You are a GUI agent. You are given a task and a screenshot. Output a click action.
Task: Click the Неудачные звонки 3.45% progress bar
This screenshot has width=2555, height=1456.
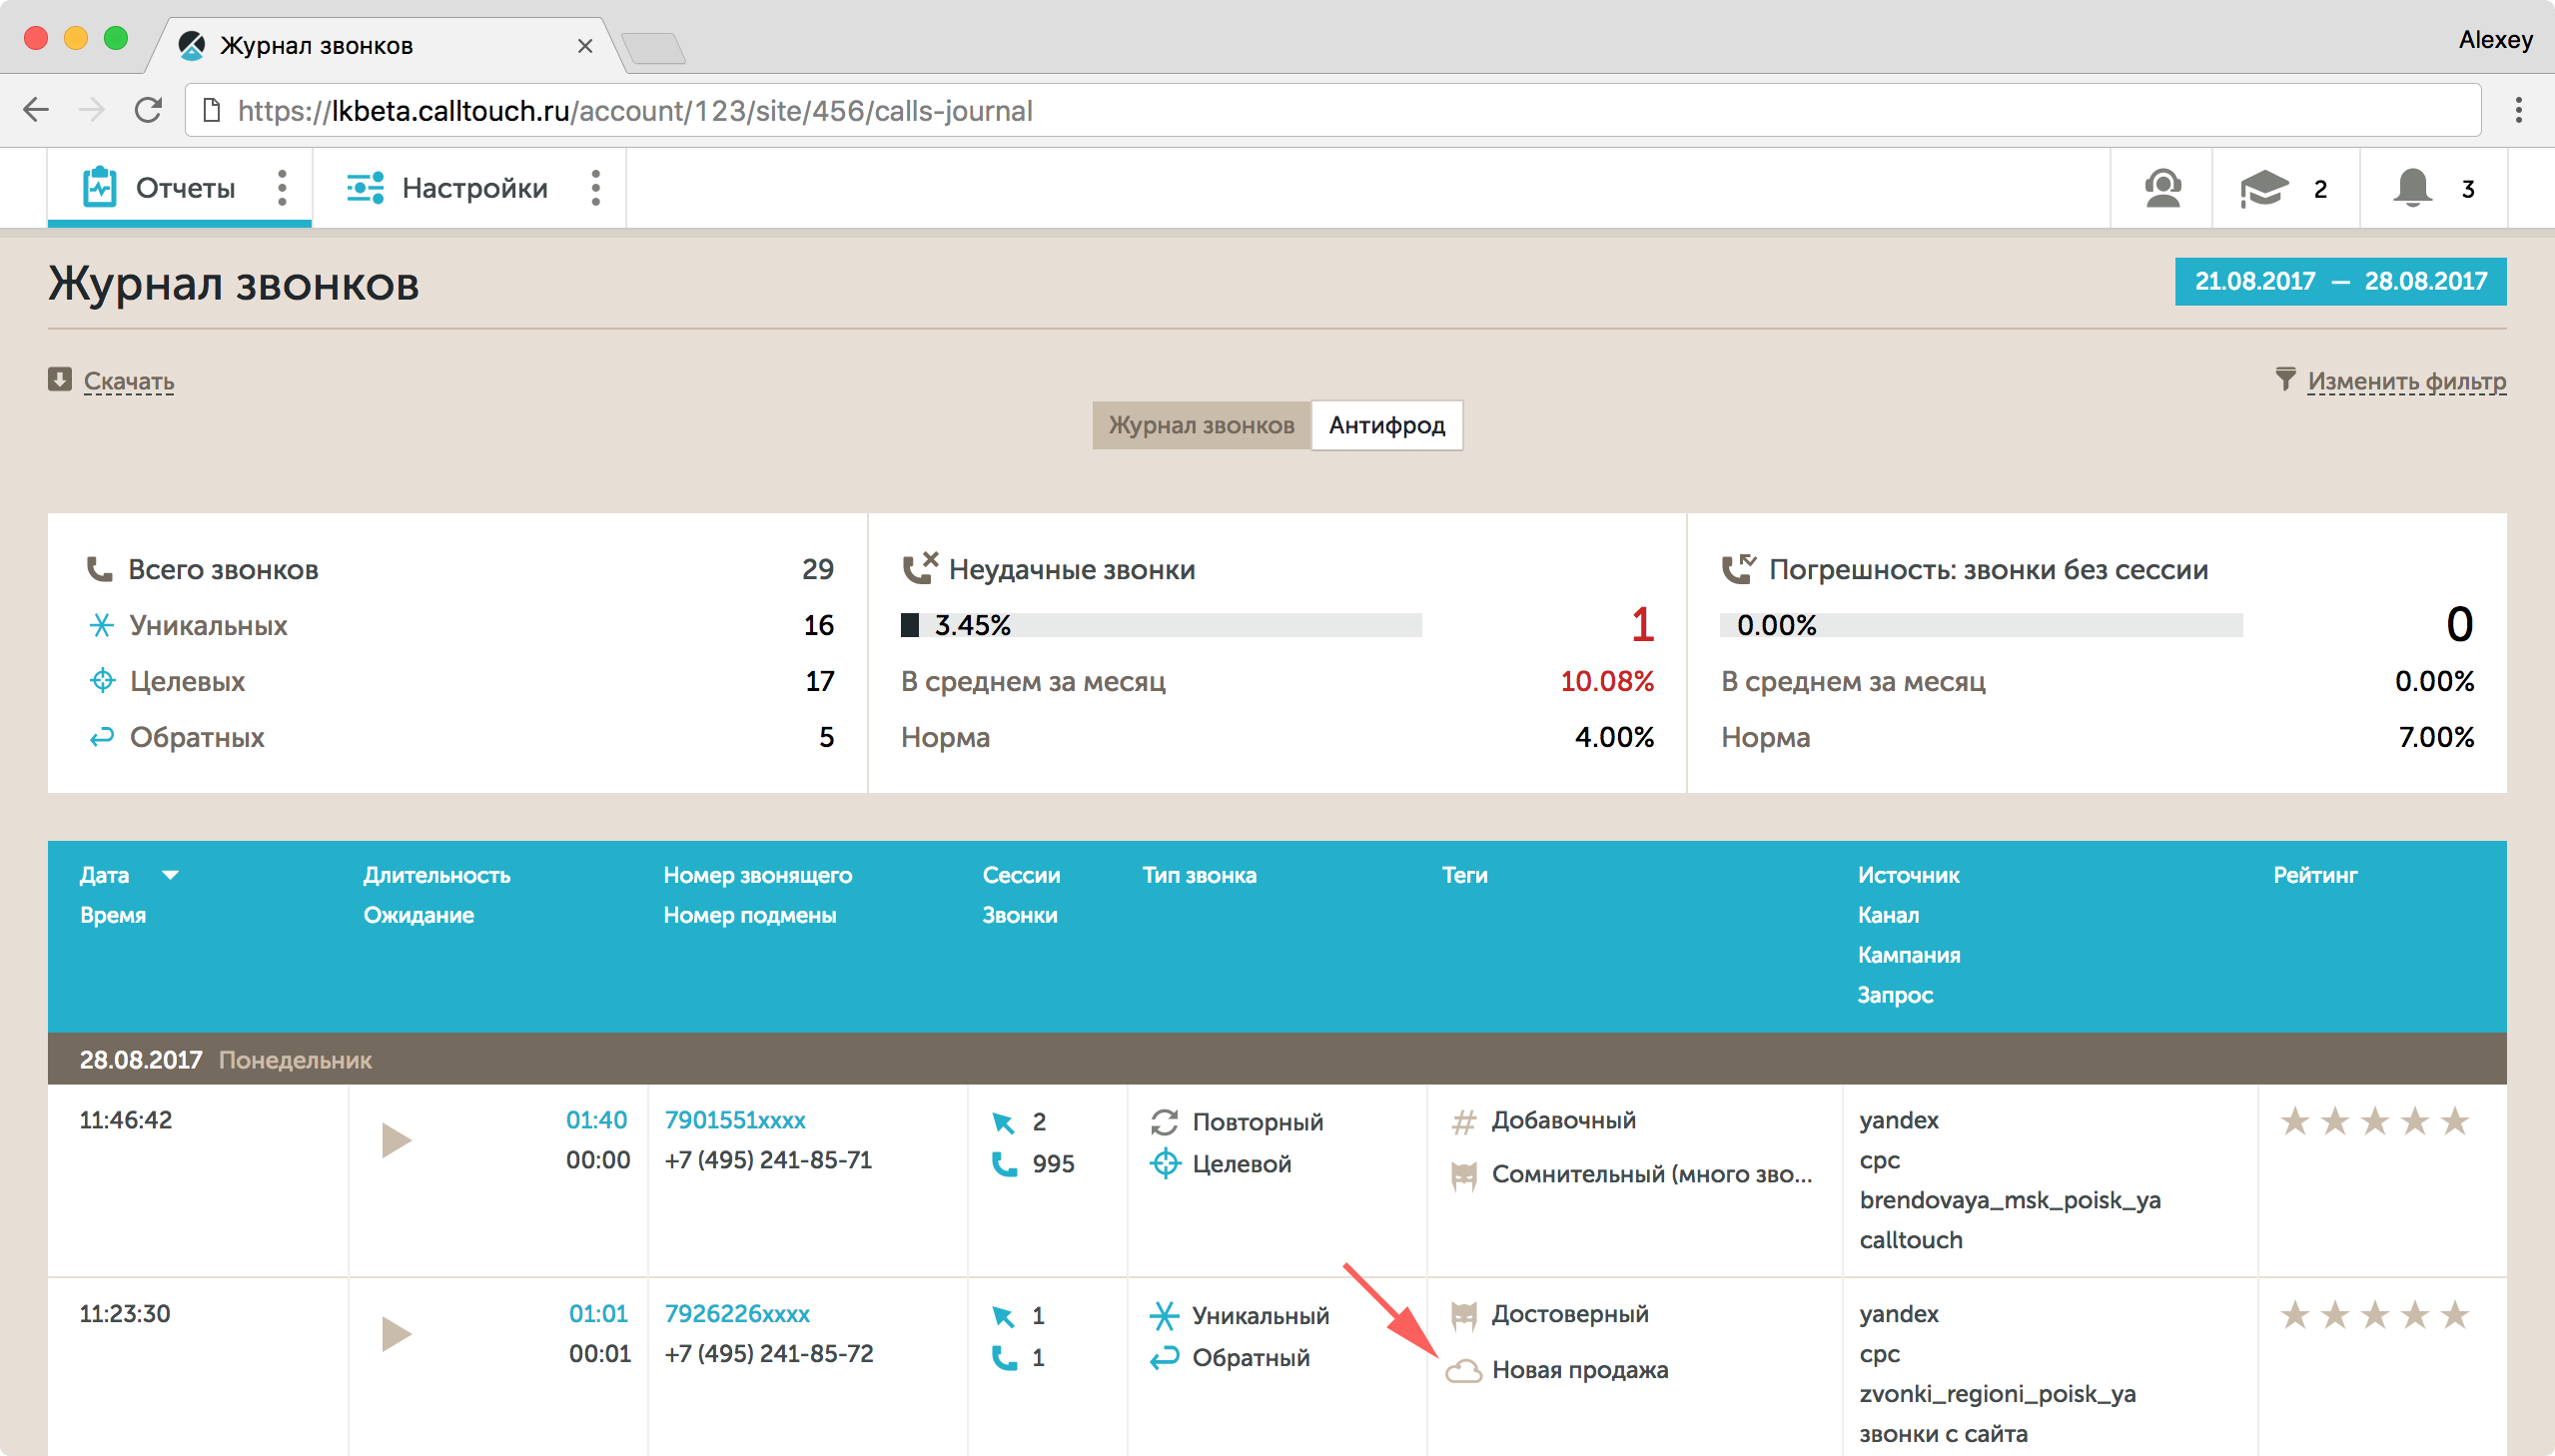[1161, 625]
